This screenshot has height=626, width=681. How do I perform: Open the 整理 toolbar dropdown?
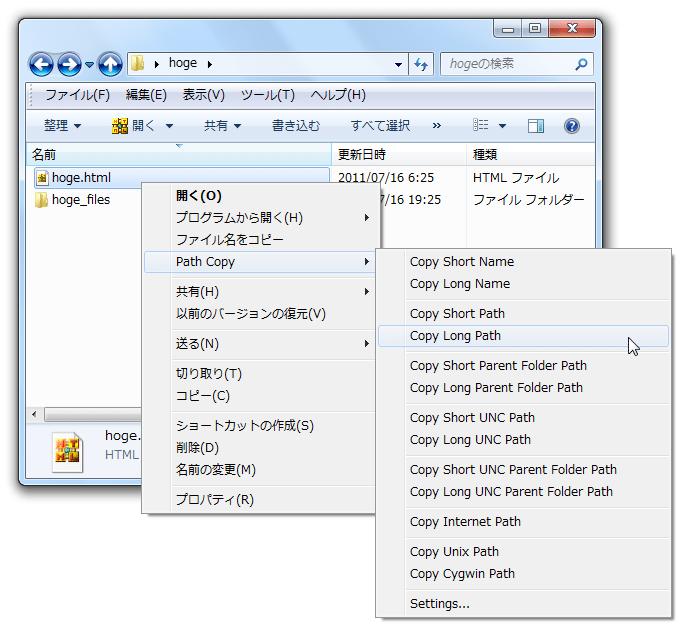(x=62, y=126)
